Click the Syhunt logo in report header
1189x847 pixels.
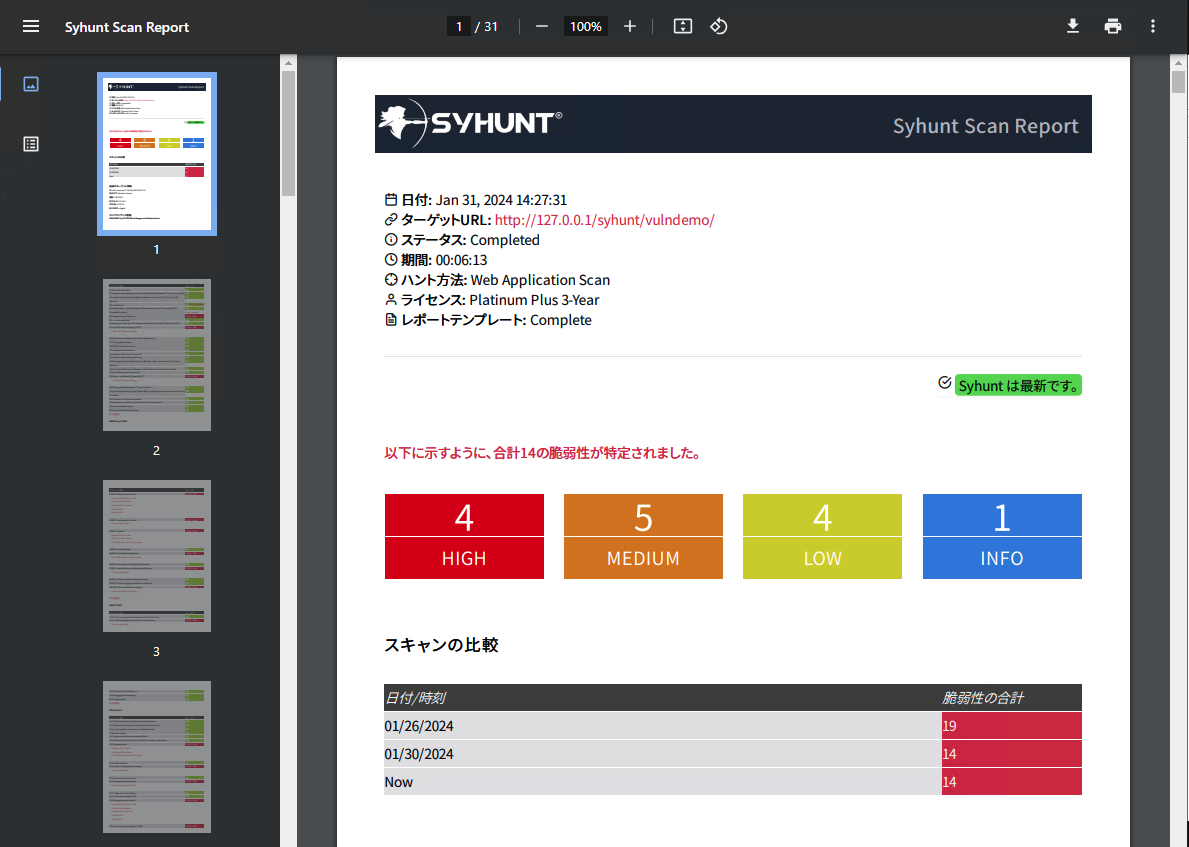pyautogui.click(x=471, y=124)
